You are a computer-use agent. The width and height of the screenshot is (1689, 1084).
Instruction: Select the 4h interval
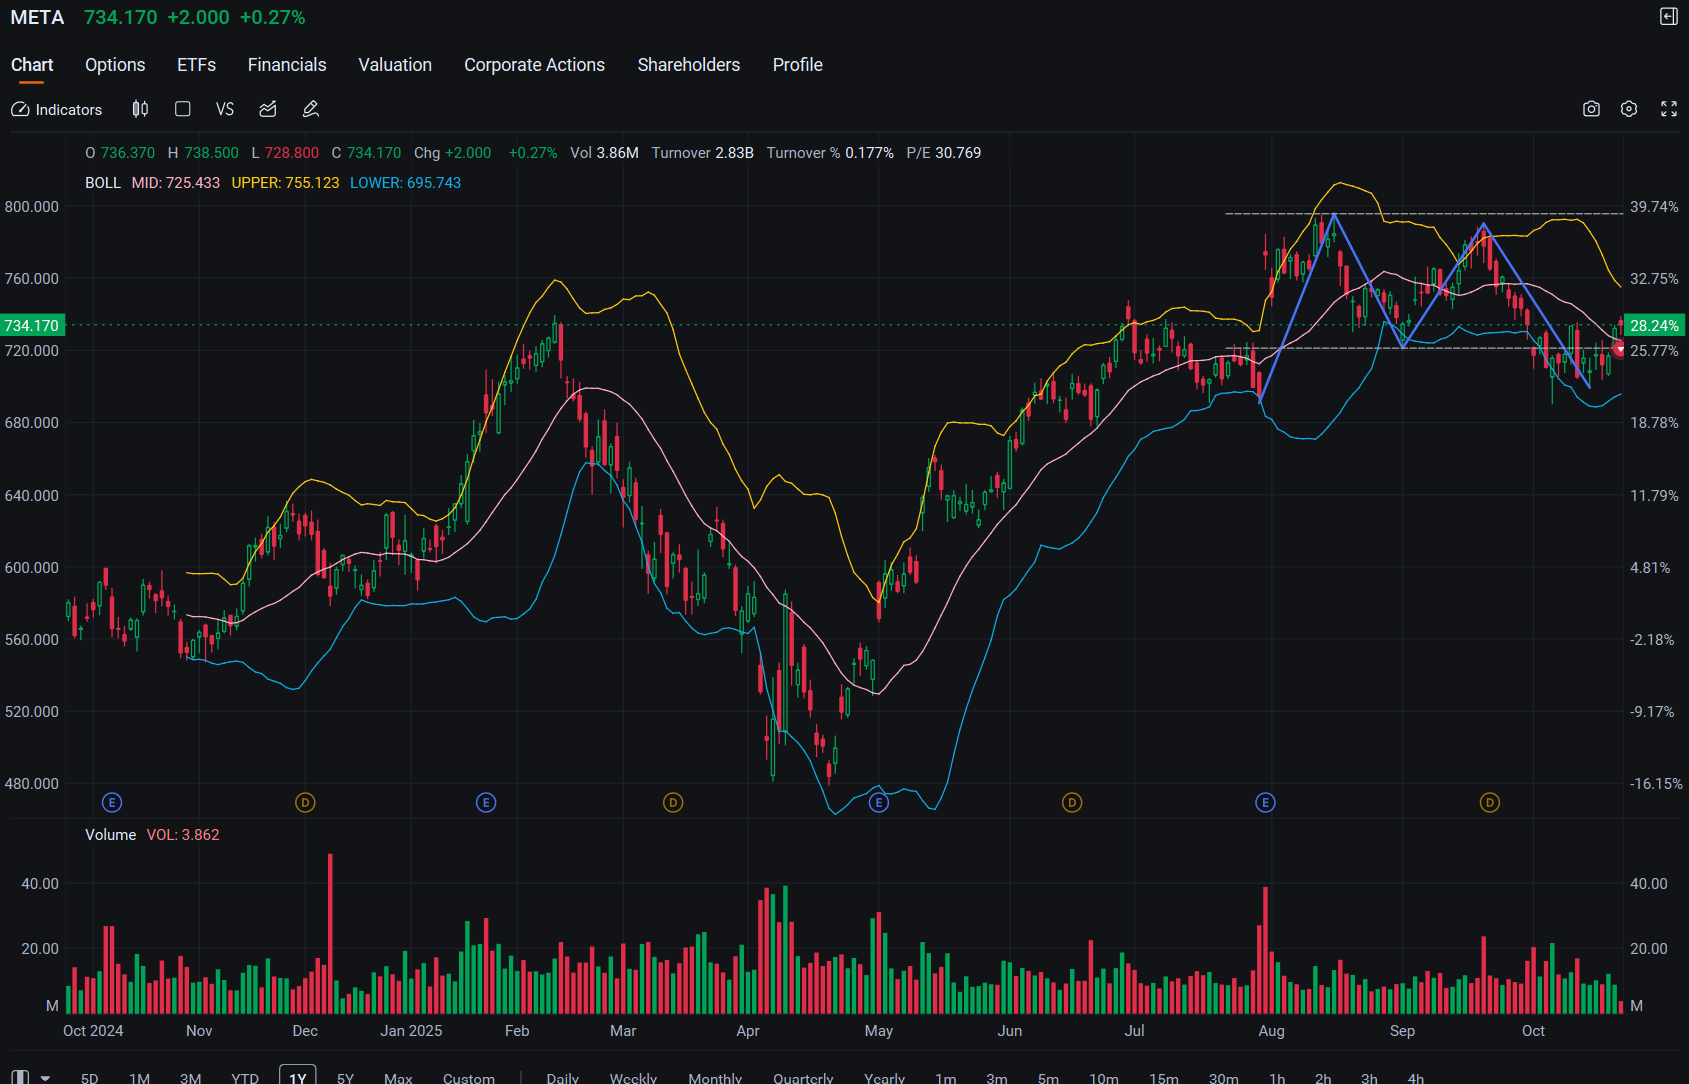pos(1415,1078)
